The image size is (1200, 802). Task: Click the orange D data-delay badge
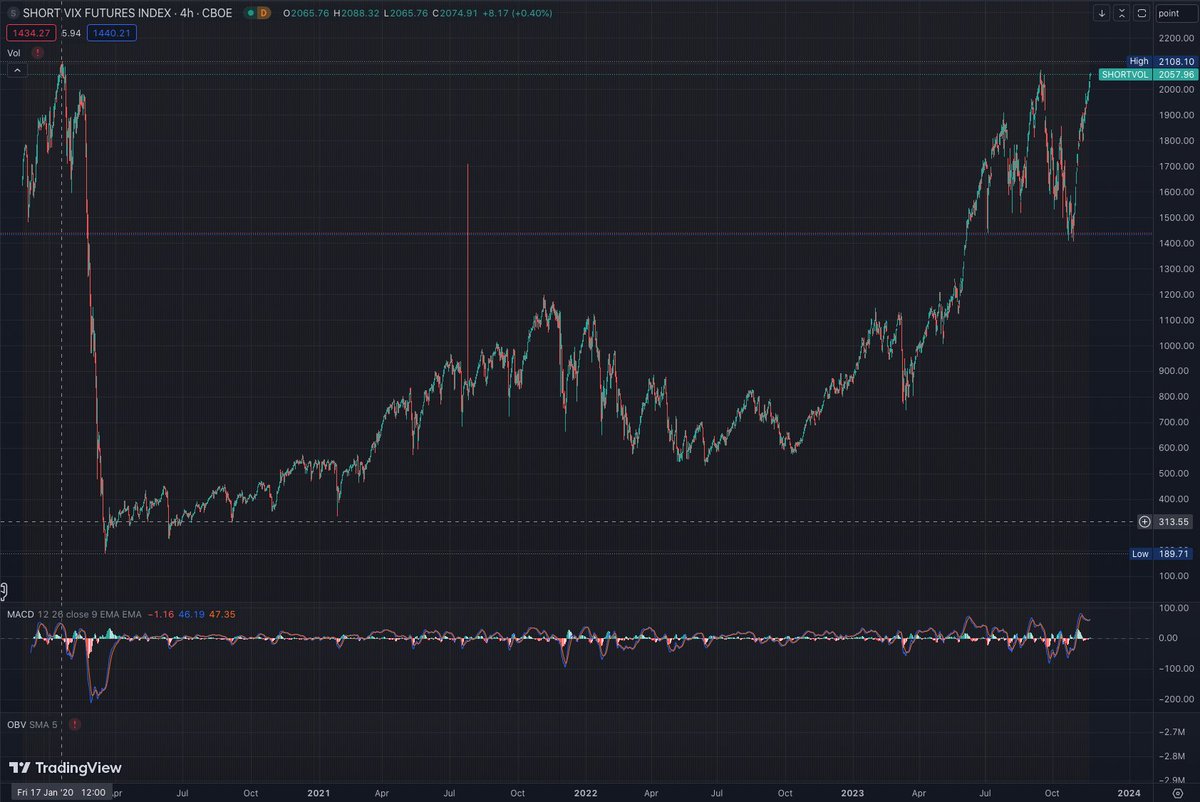[263, 13]
